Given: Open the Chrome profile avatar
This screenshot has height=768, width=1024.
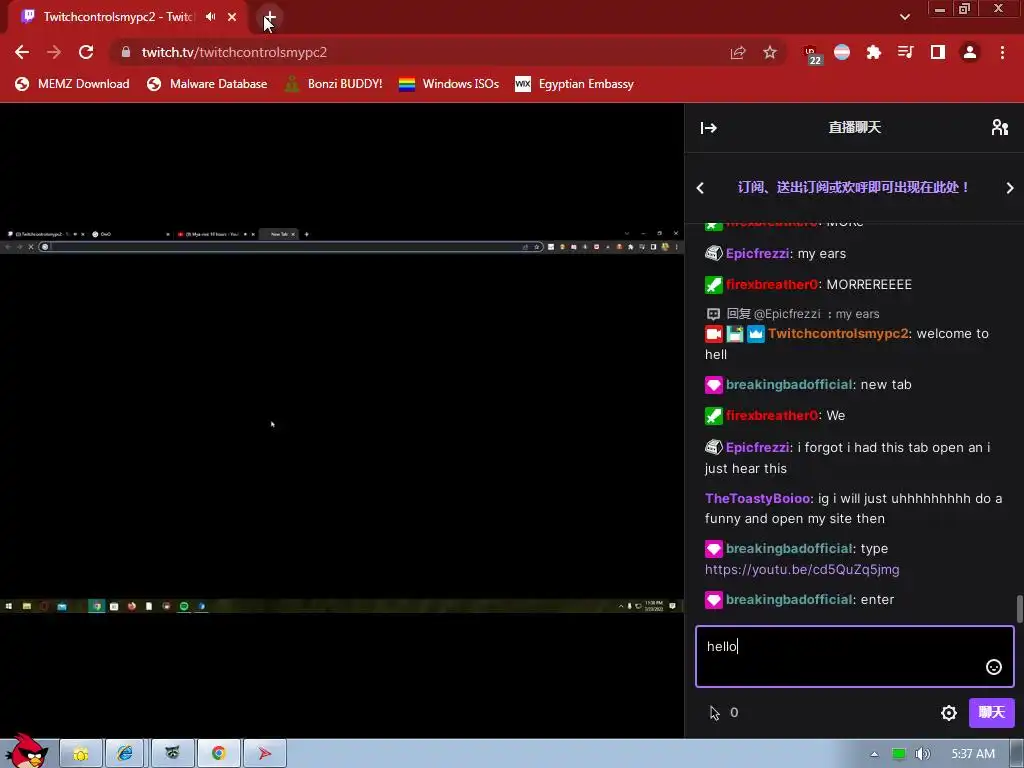Looking at the screenshot, I should tap(970, 52).
